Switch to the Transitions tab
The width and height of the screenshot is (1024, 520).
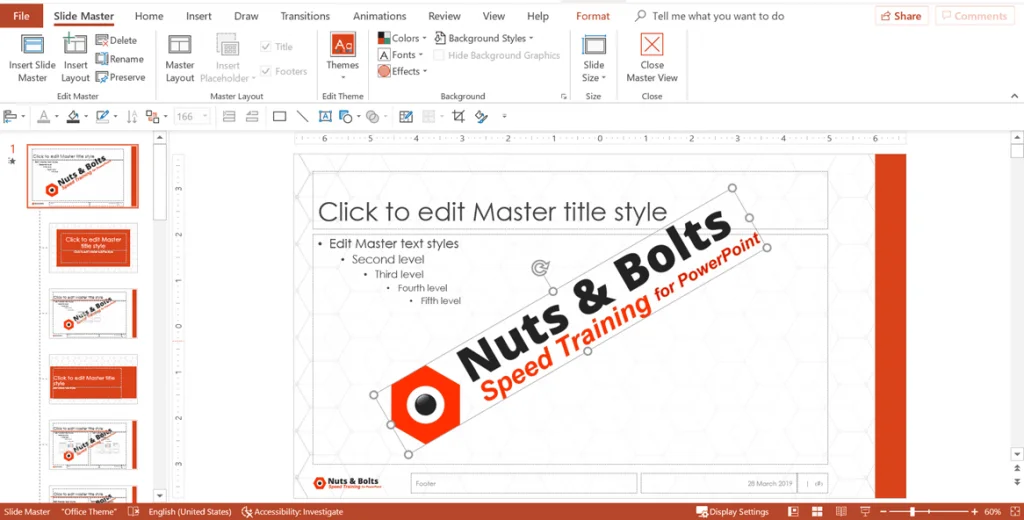click(305, 16)
